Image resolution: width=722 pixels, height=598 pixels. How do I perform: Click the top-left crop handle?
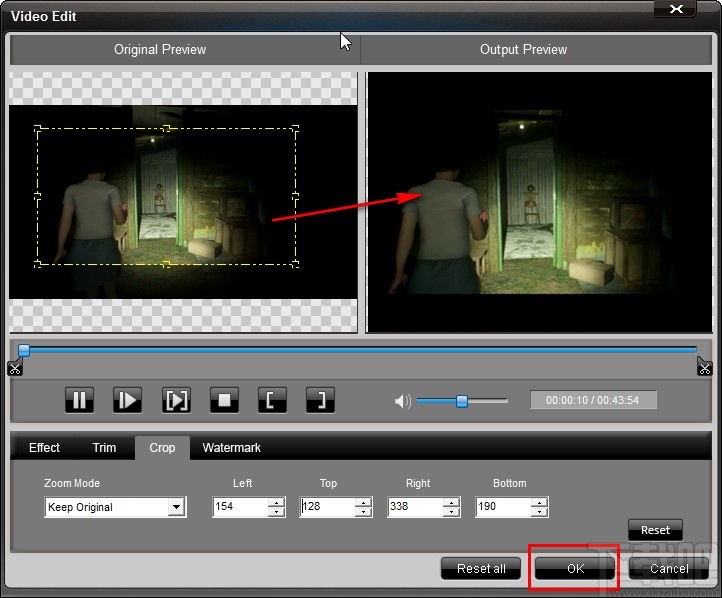click(37, 128)
